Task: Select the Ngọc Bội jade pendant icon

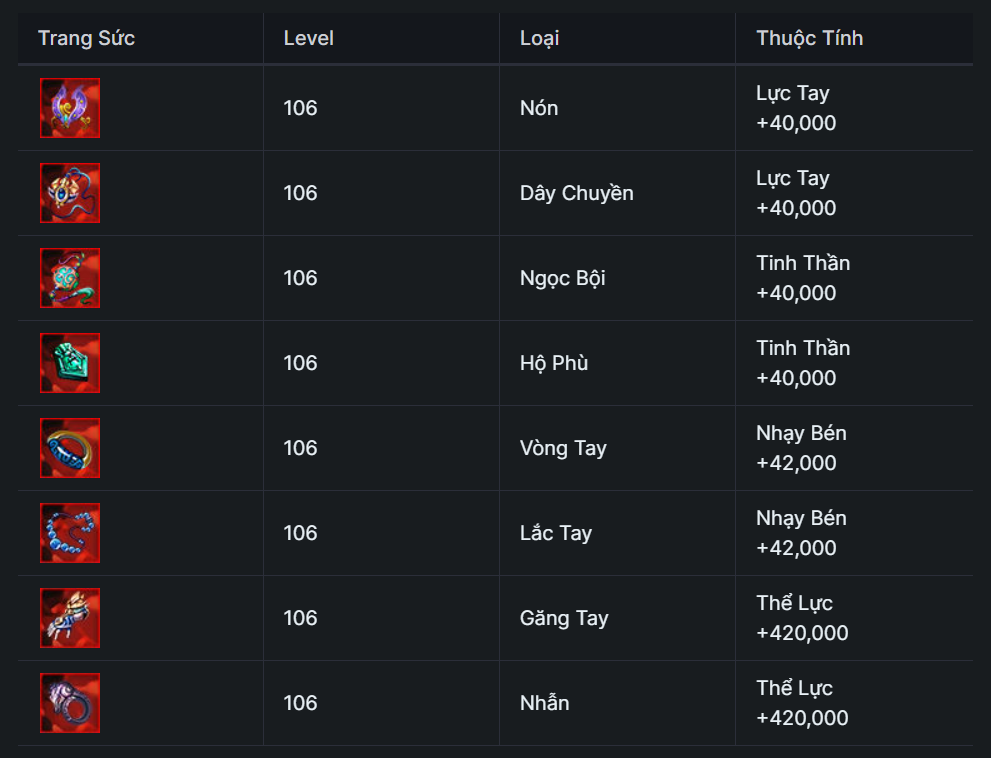Action: pos(70,278)
